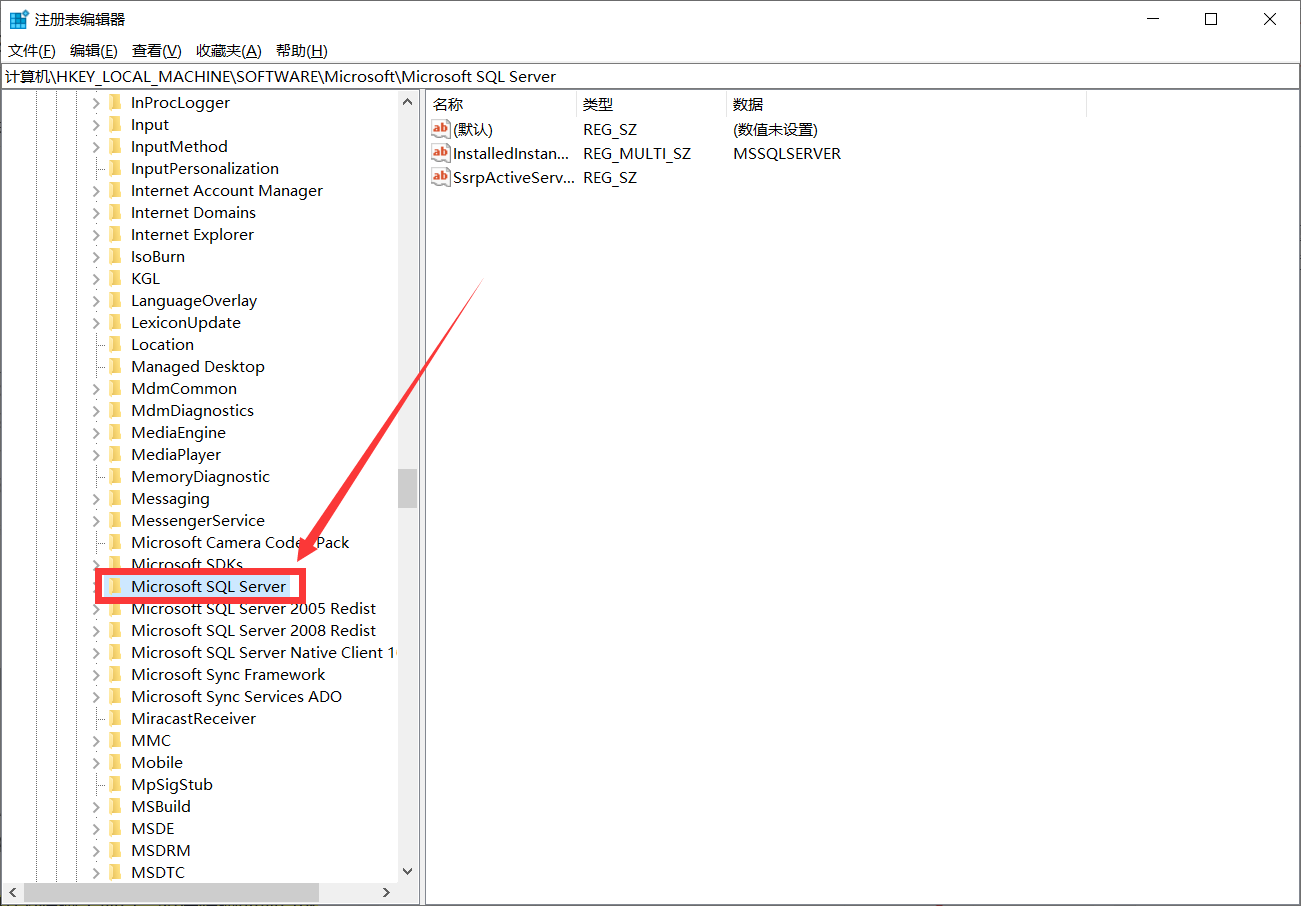Expand the Microsoft Sync Framework key
The height and width of the screenshot is (906, 1301).
point(96,674)
